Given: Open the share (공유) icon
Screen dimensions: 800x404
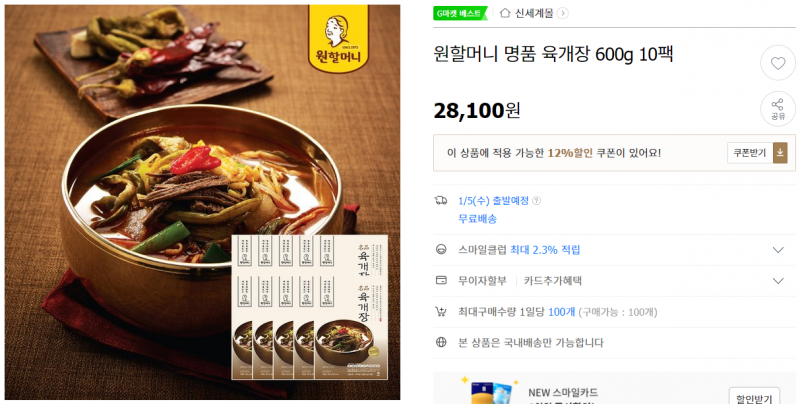Looking at the screenshot, I should click(x=778, y=109).
